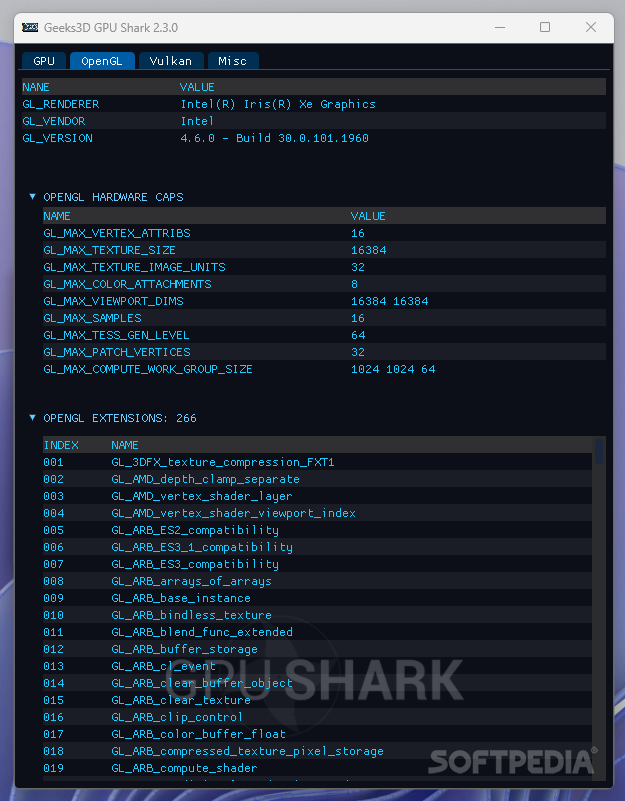Image resolution: width=625 pixels, height=801 pixels.
Task: Click the GL_MAX_VIEWPORT_DIMS row
Action: (325, 301)
